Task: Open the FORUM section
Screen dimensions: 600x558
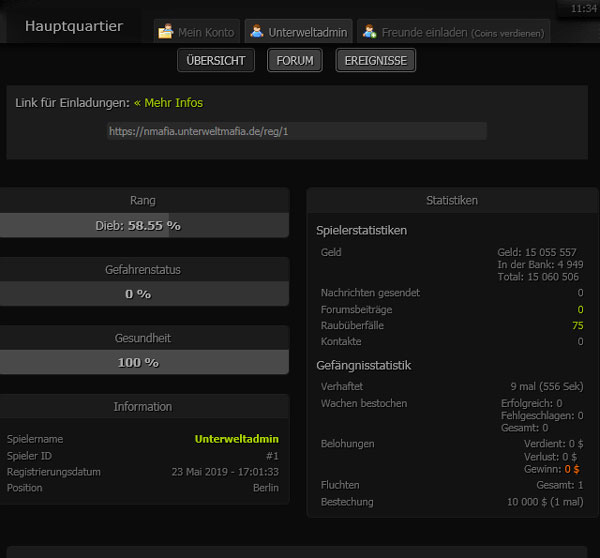Action: (295, 61)
